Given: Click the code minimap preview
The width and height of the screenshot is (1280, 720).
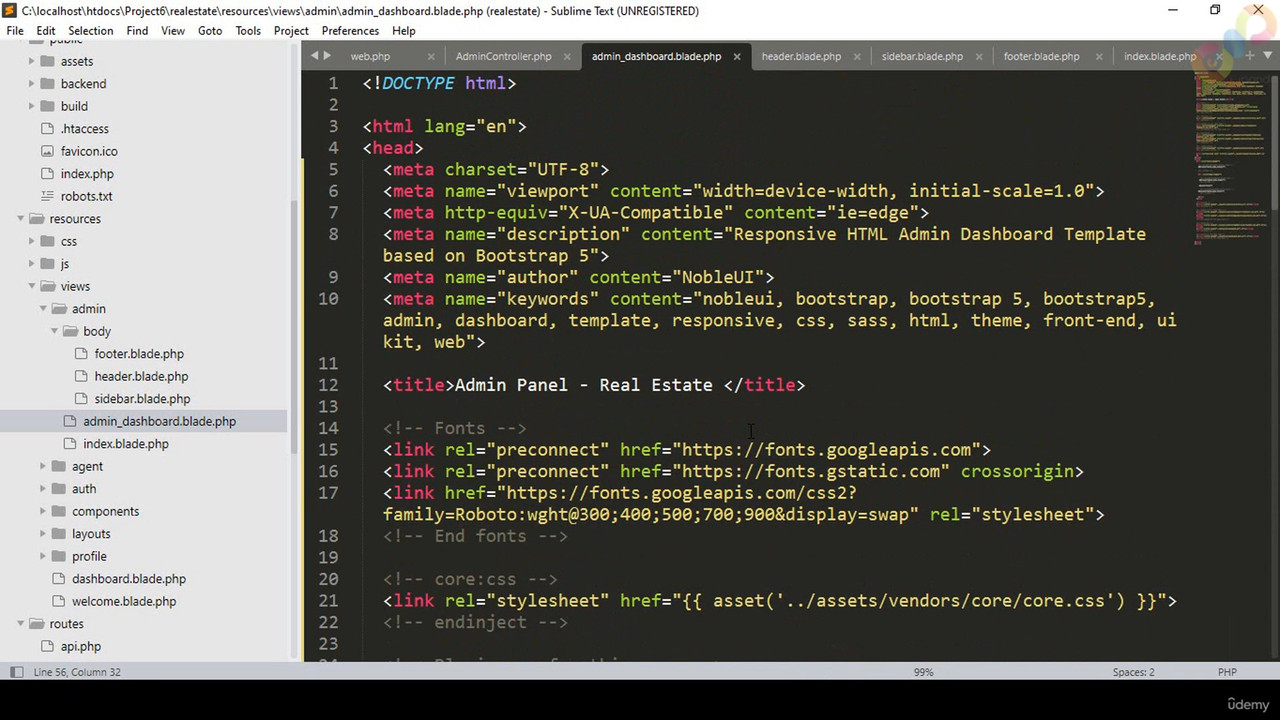Looking at the screenshot, I should point(1229,160).
